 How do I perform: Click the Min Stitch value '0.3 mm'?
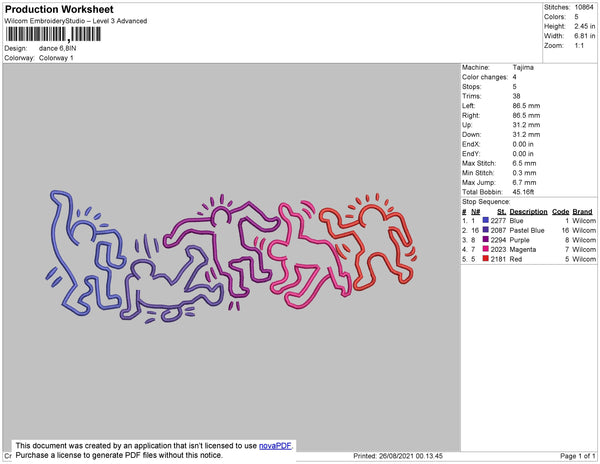[524, 173]
